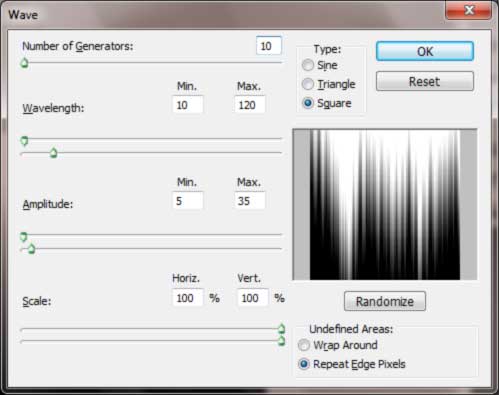Click Randomize to generate new wave
The height and width of the screenshot is (395, 499).
pos(385,301)
